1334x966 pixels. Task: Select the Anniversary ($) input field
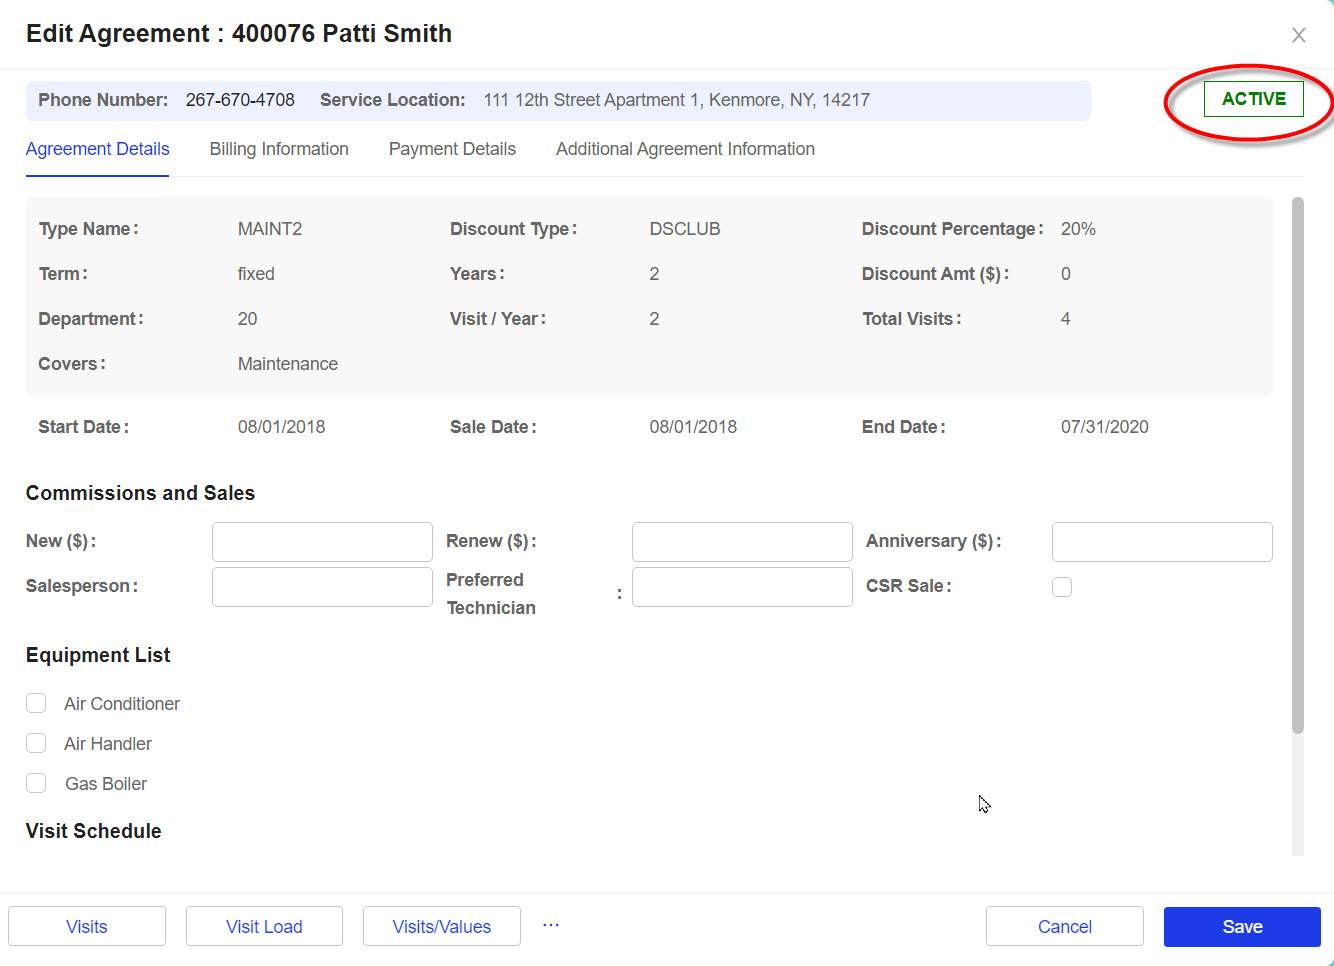1162,542
